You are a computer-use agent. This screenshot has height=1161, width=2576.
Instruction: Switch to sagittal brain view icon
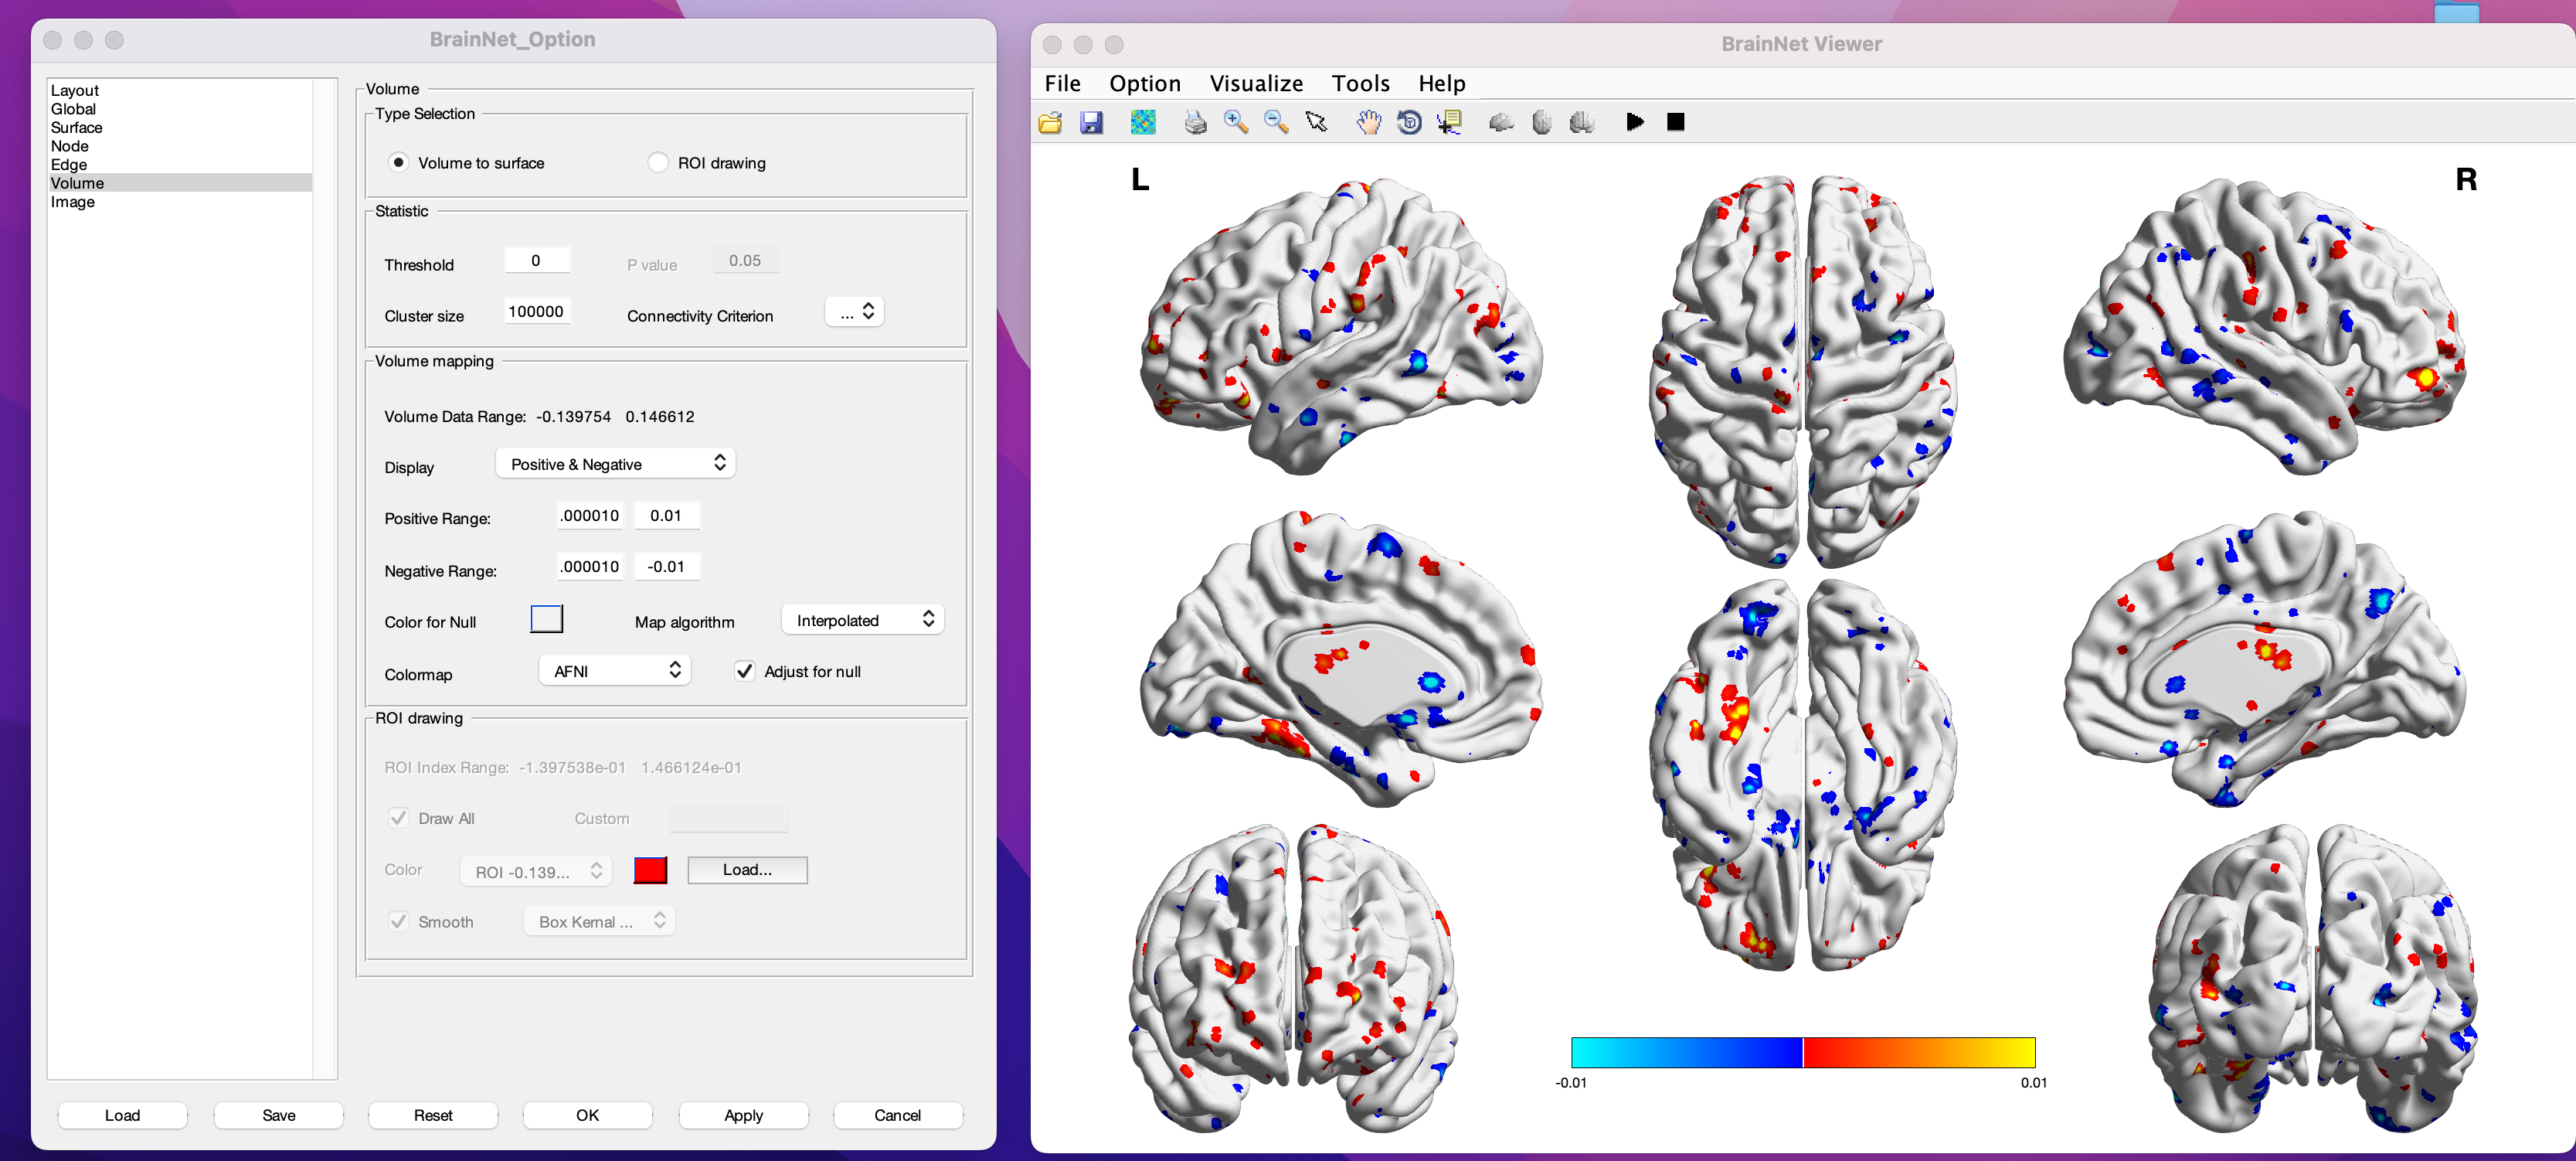1501,122
